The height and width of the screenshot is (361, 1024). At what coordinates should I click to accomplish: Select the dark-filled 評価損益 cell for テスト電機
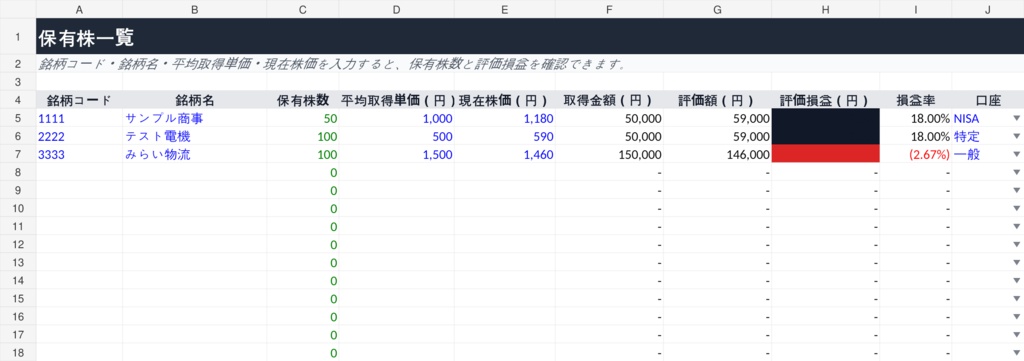tap(825, 136)
